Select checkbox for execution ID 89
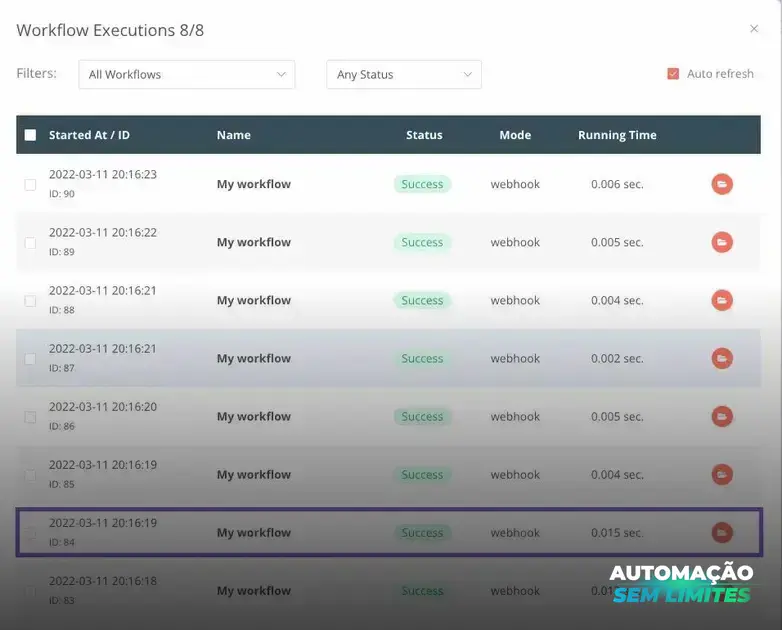 (x=30, y=243)
